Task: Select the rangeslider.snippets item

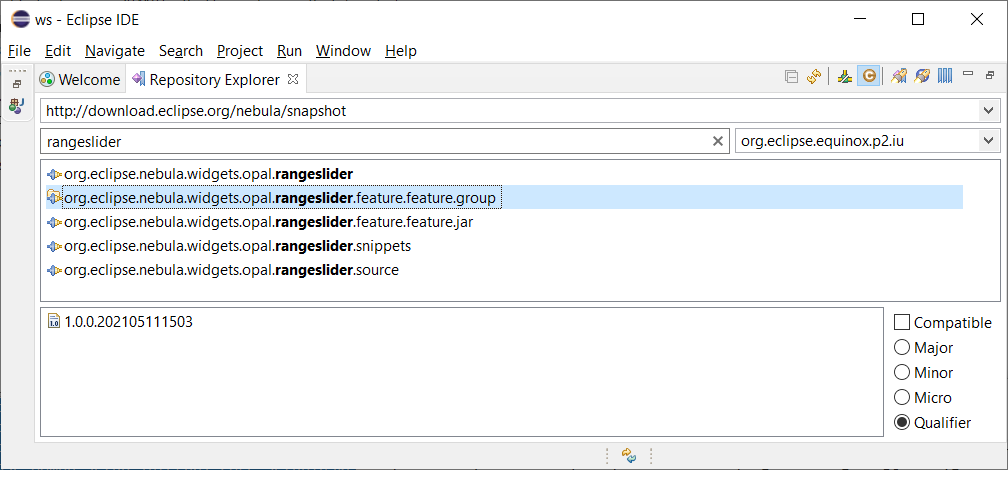Action: pyautogui.click(x=237, y=246)
